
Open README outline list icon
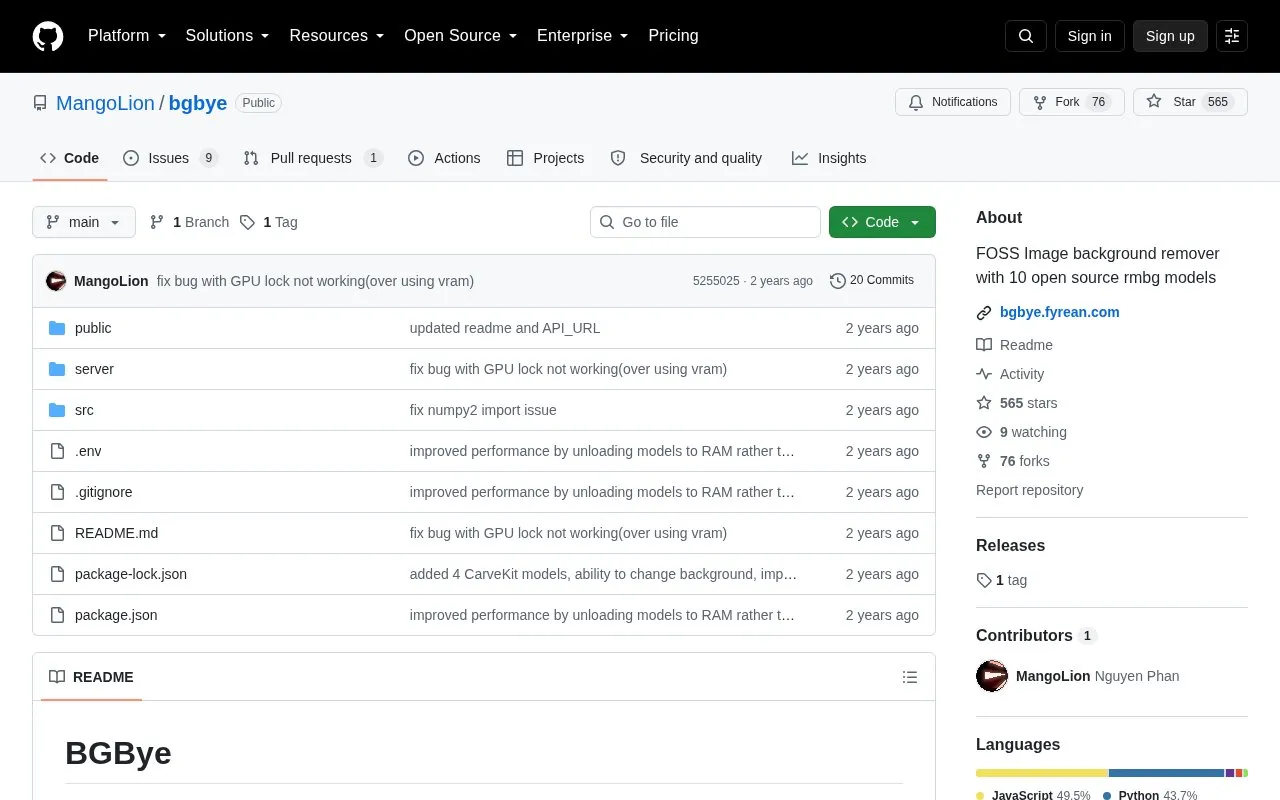tap(910, 677)
